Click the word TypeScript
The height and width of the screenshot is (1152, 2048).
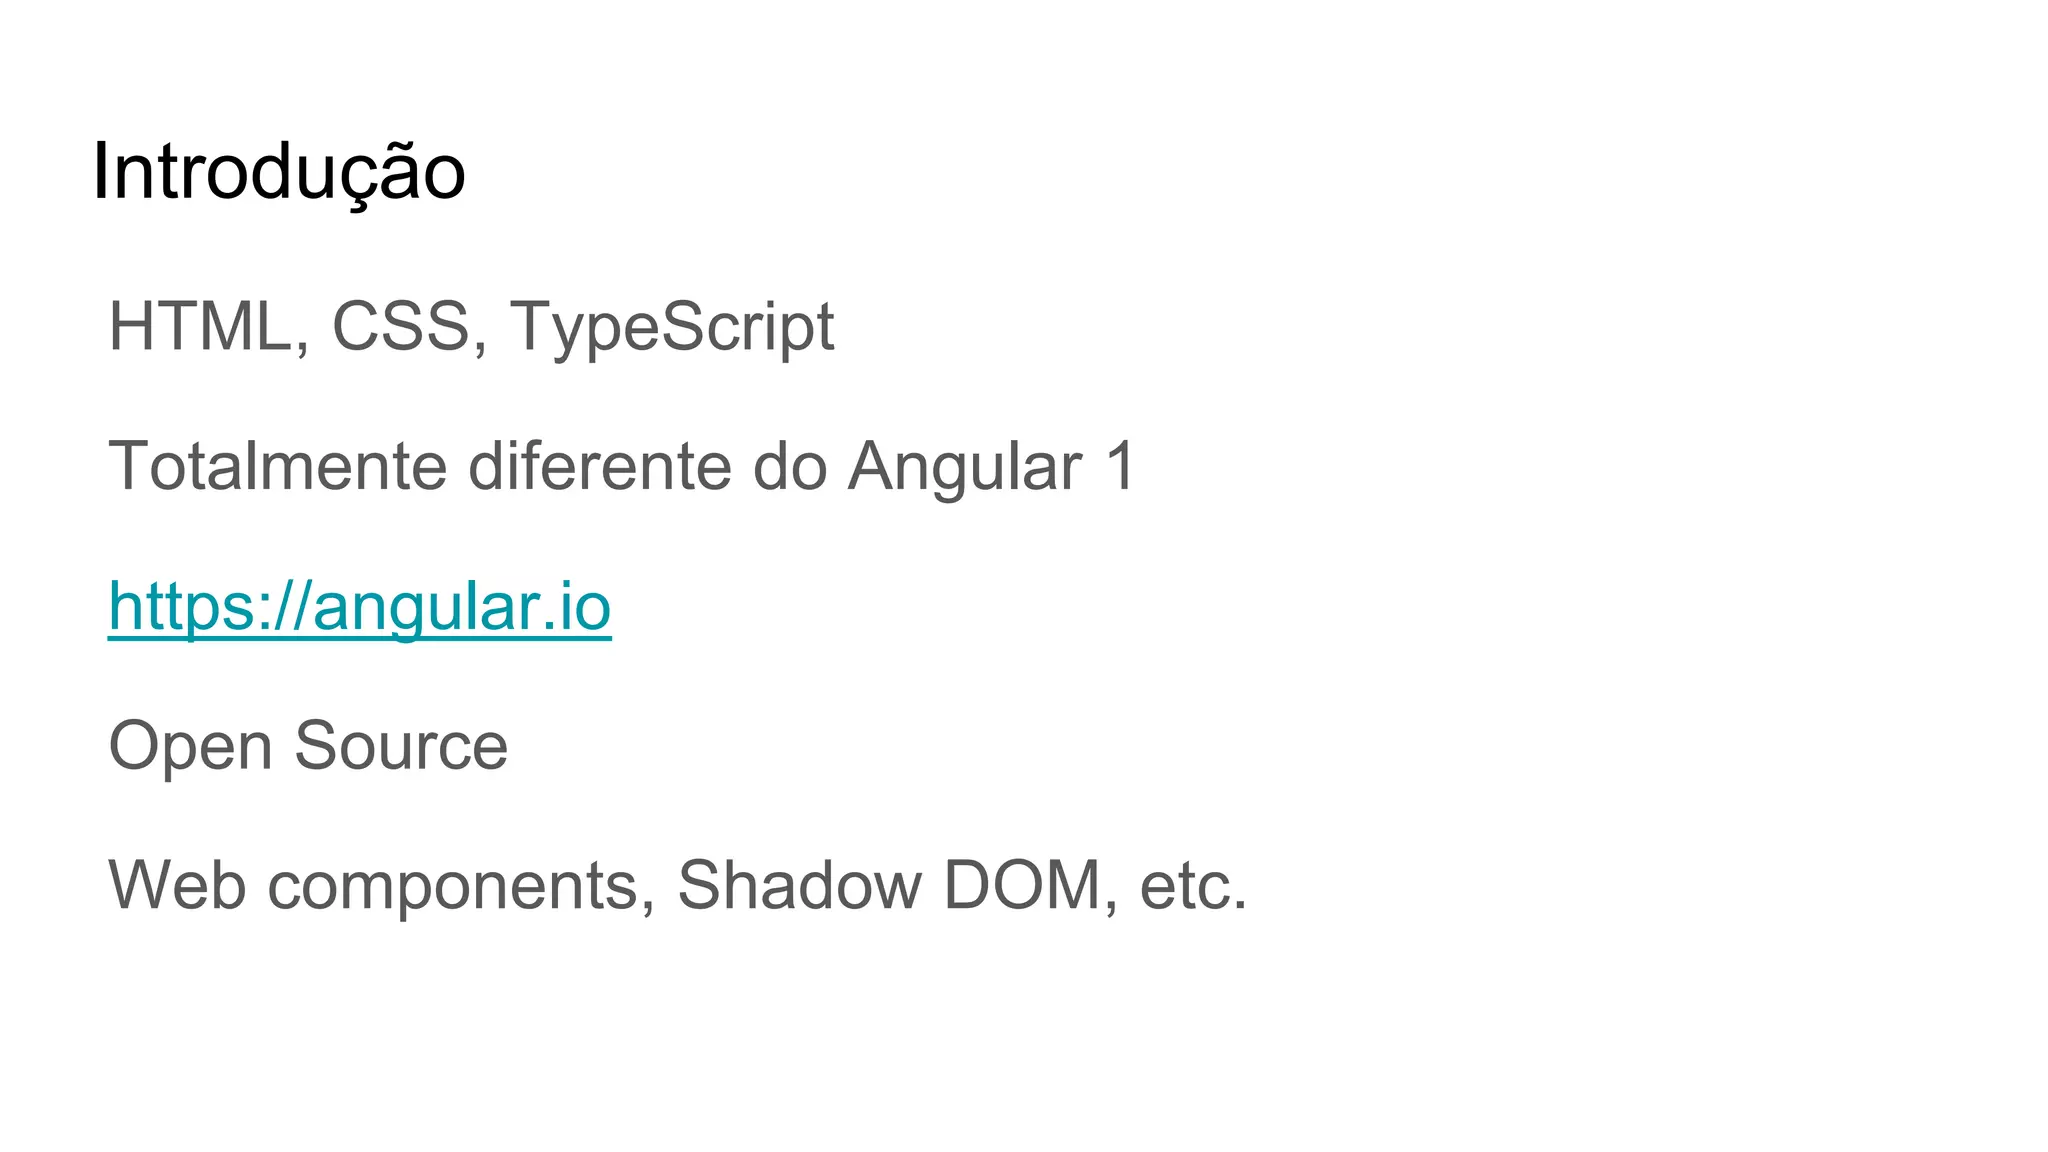pyautogui.click(x=672, y=328)
